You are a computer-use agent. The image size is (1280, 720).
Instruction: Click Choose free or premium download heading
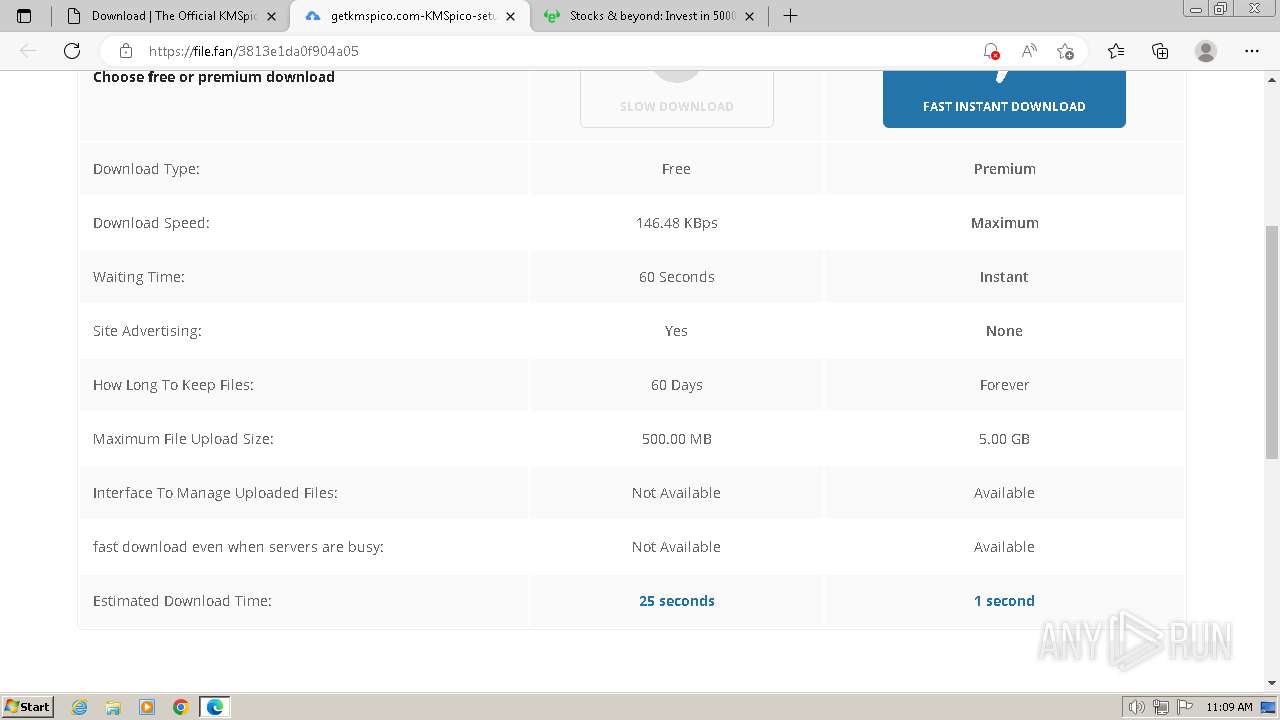pyautogui.click(x=214, y=77)
